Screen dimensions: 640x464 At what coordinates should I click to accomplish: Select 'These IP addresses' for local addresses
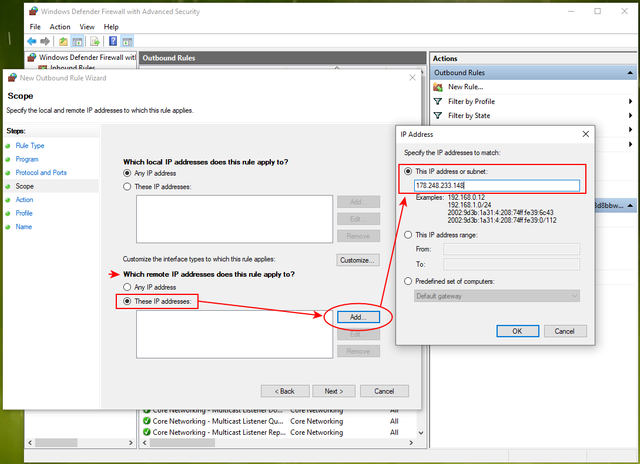(127, 186)
